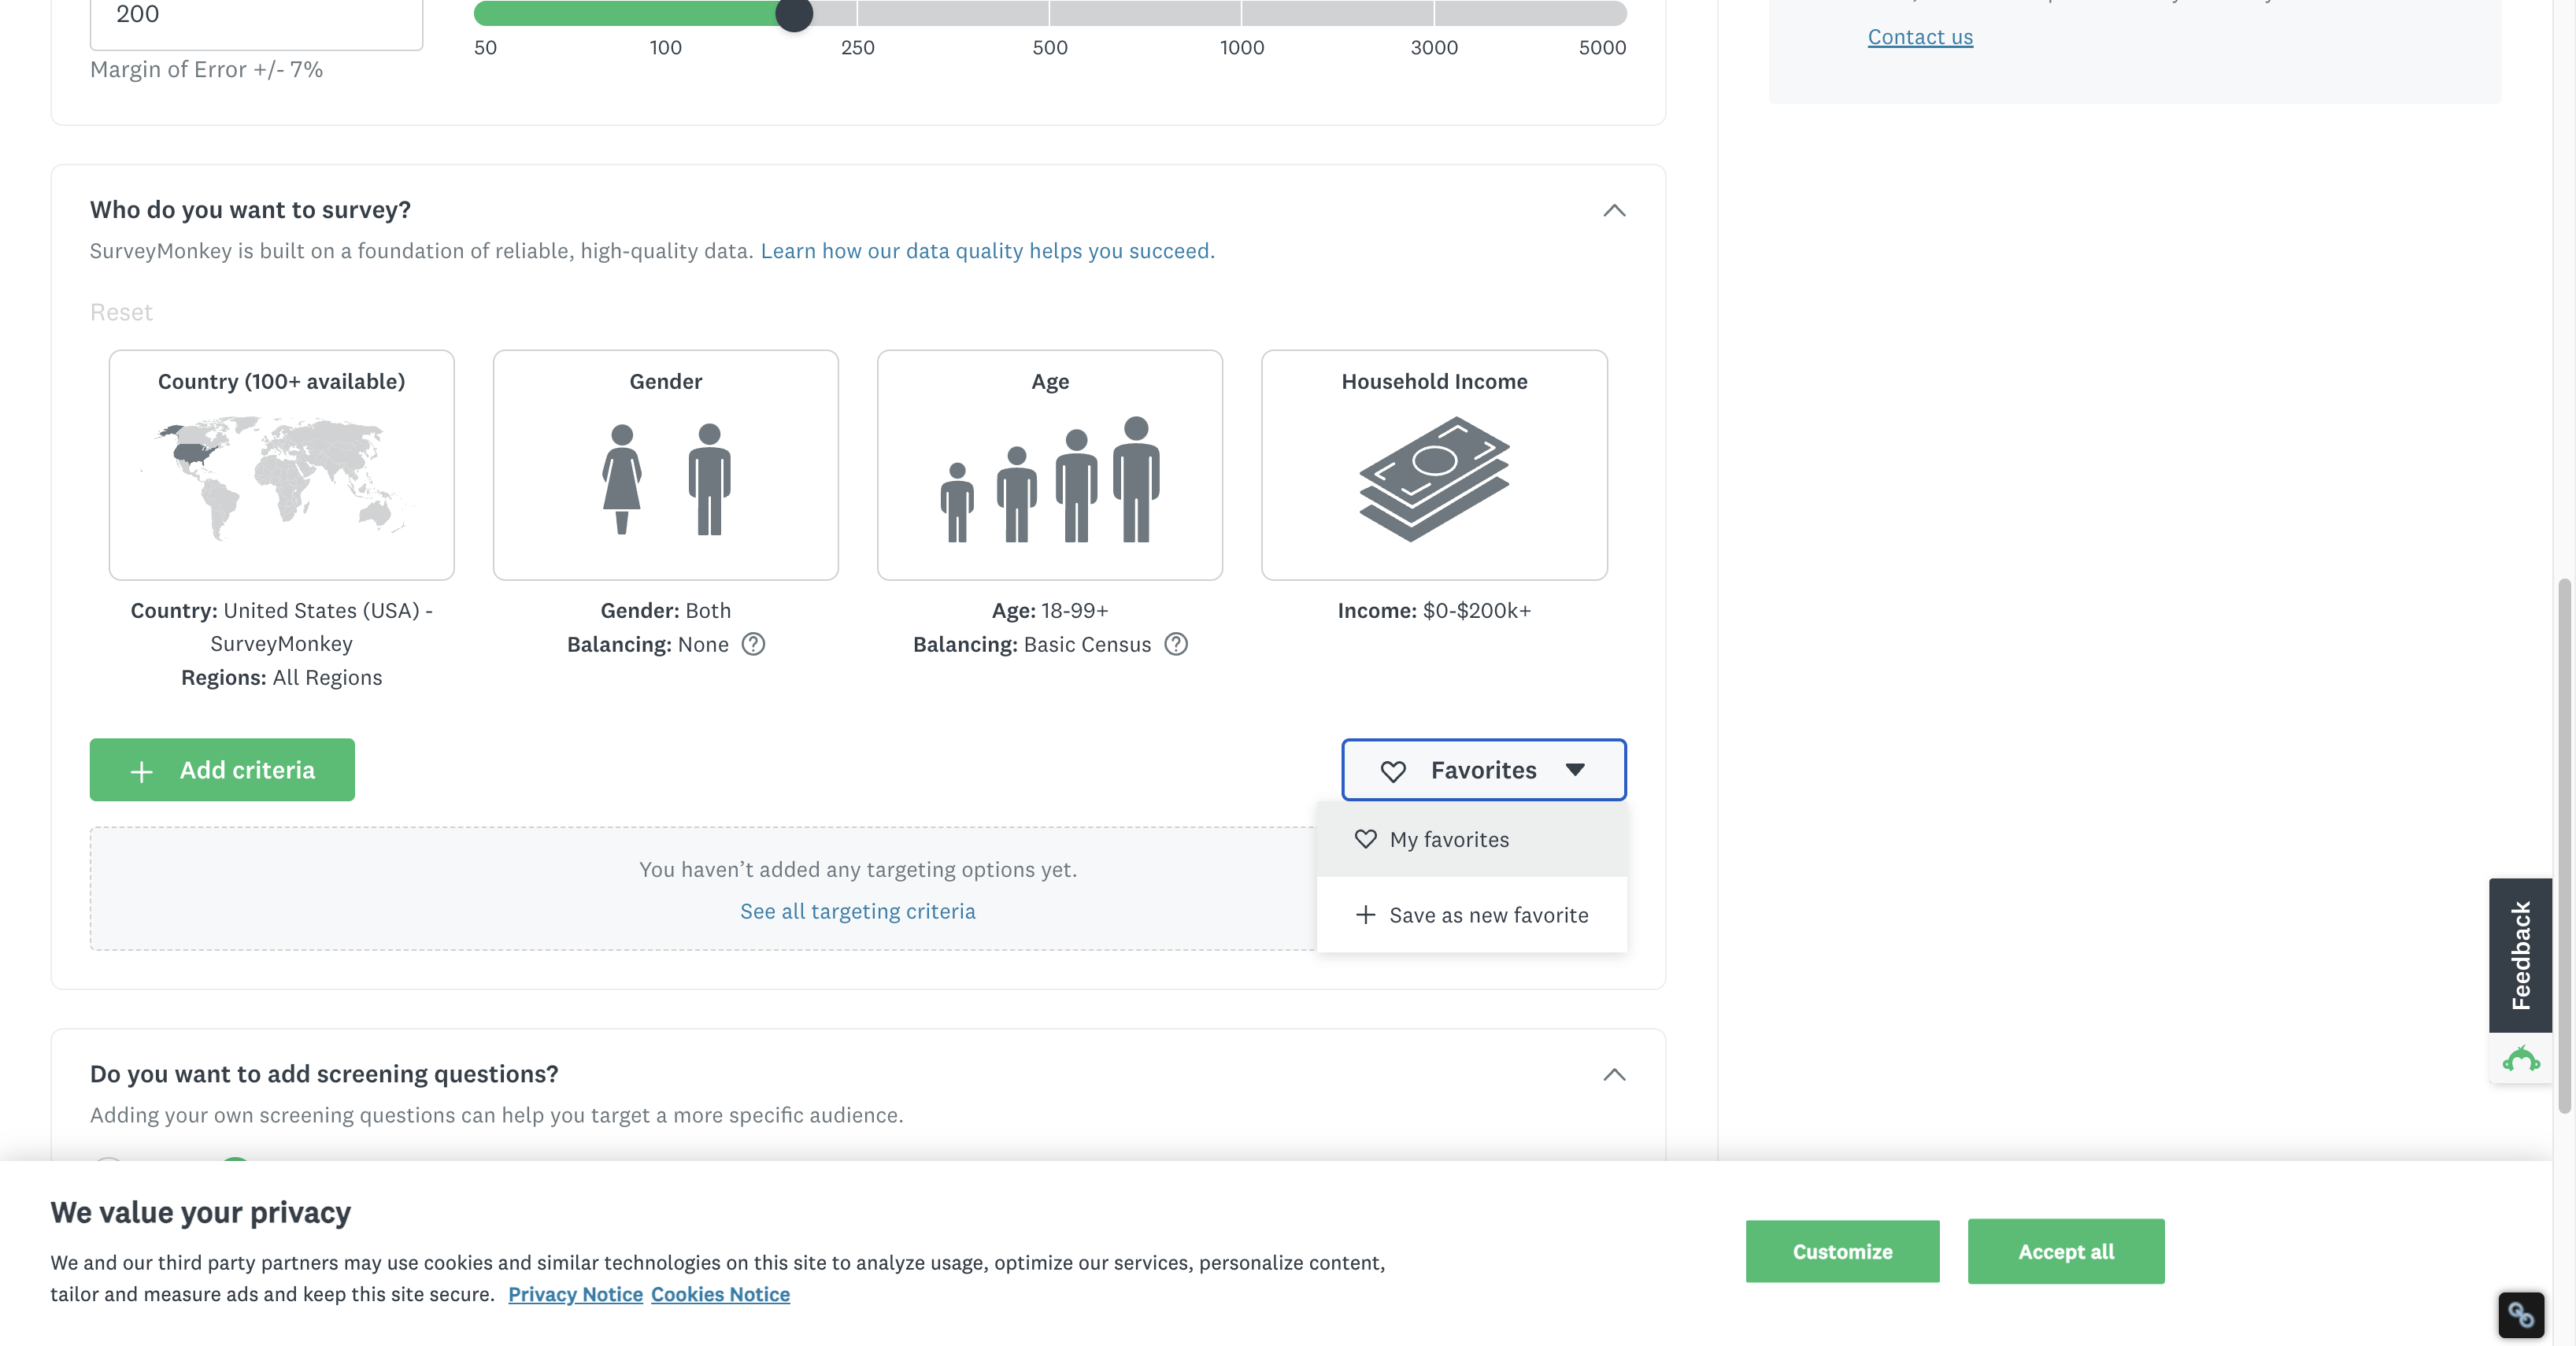Collapse the 'Who do you want to survey?' section
Viewport: 2576px width, 1346px height.
coord(1614,210)
